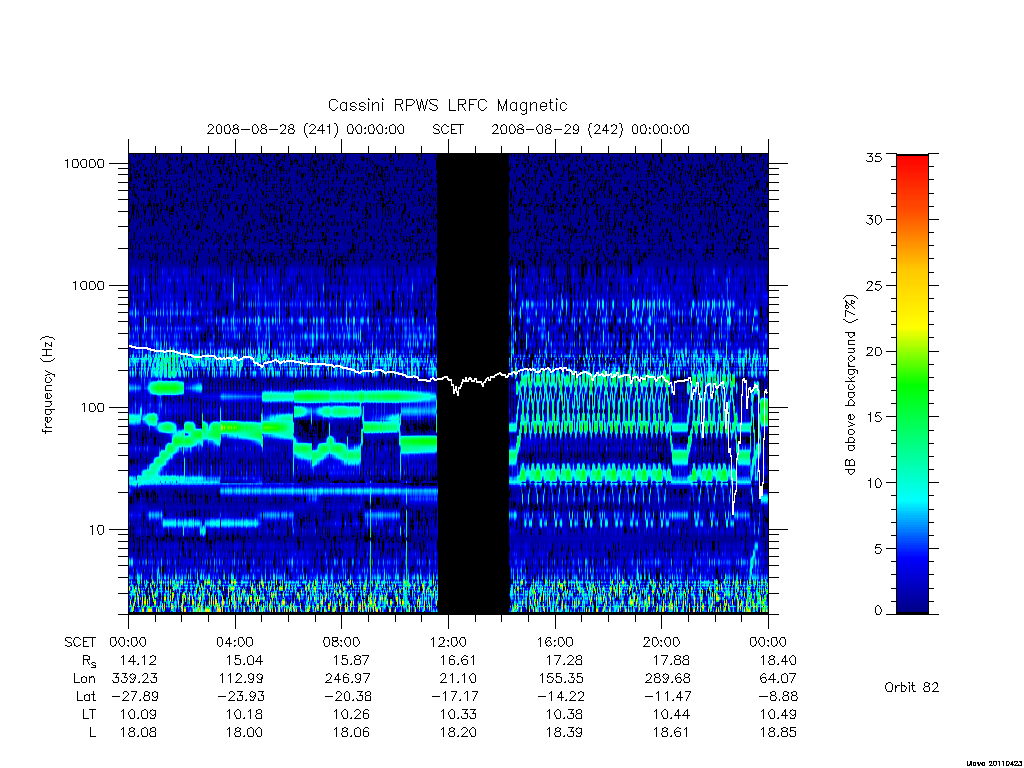
Task: Click the Lon value '246.97'
Action: (x=347, y=679)
